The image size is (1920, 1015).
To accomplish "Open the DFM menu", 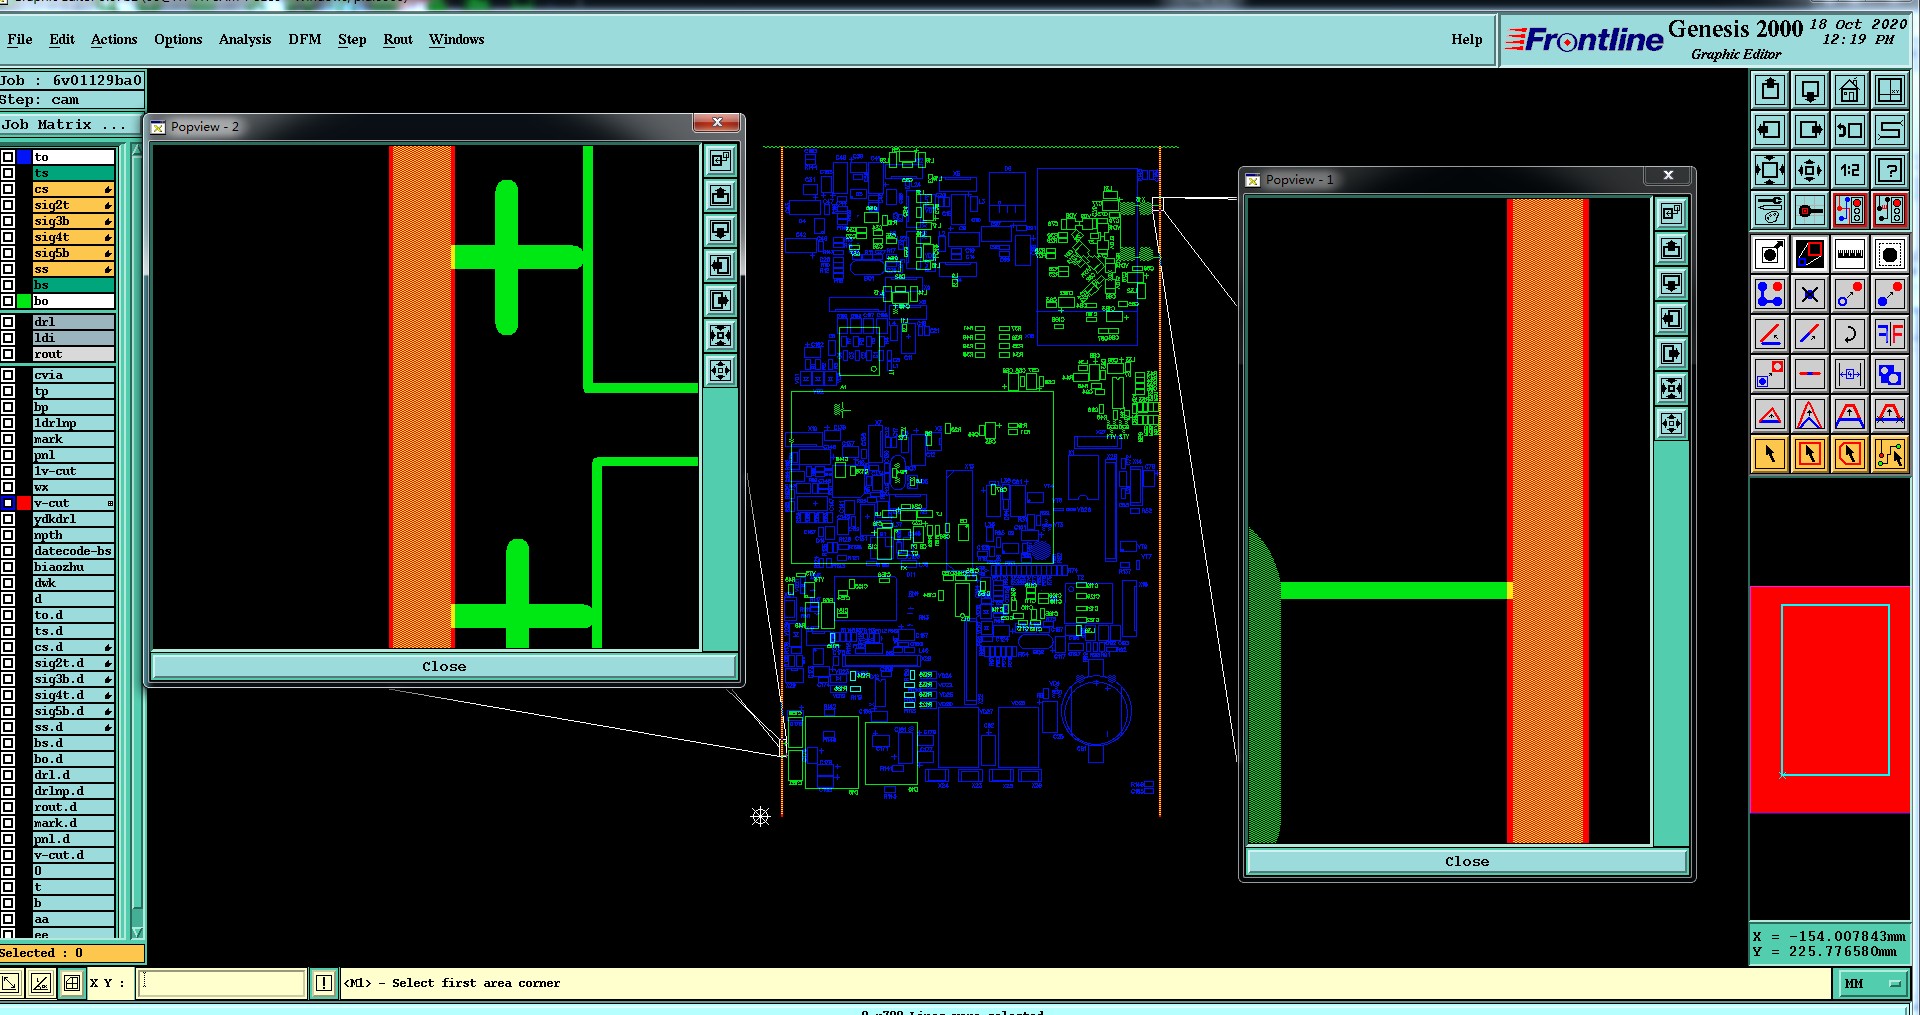I will pos(305,39).
